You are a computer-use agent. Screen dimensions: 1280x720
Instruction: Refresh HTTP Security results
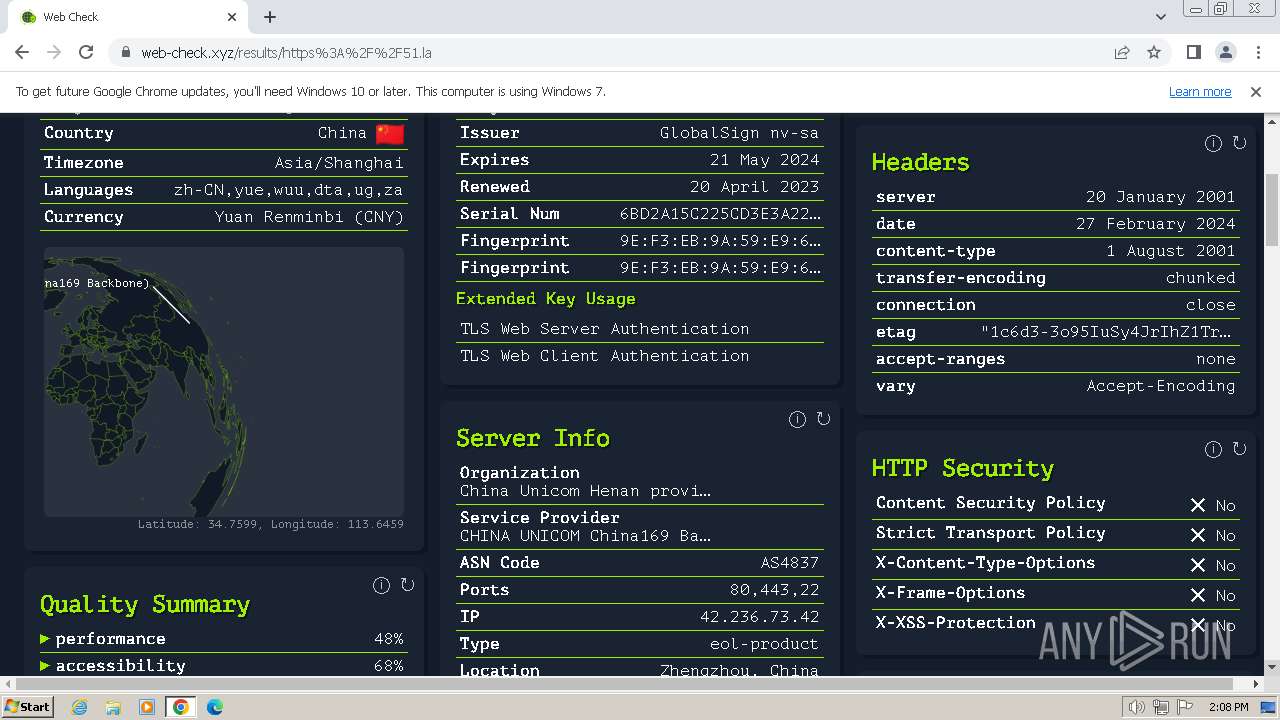(1239, 449)
